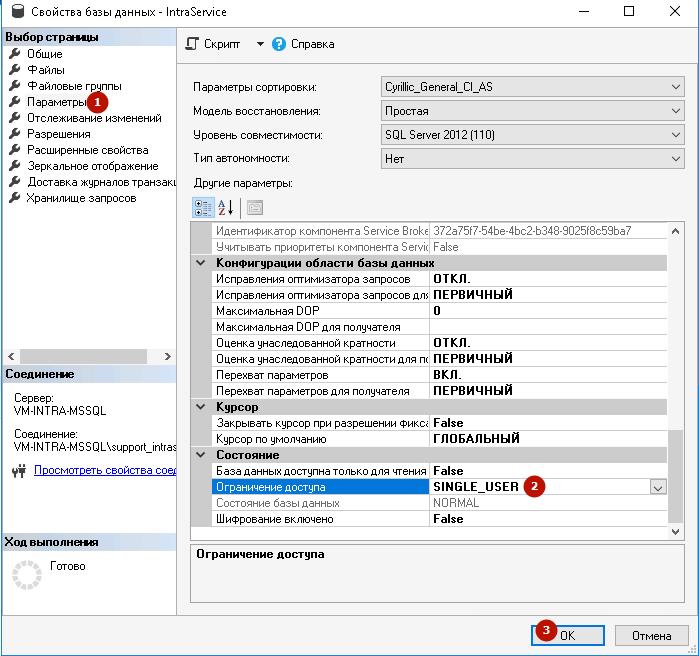Viewport: 699px width, 656px height.
Task: Click the property grid vertical scrollbar thumb
Action: (x=675, y=476)
